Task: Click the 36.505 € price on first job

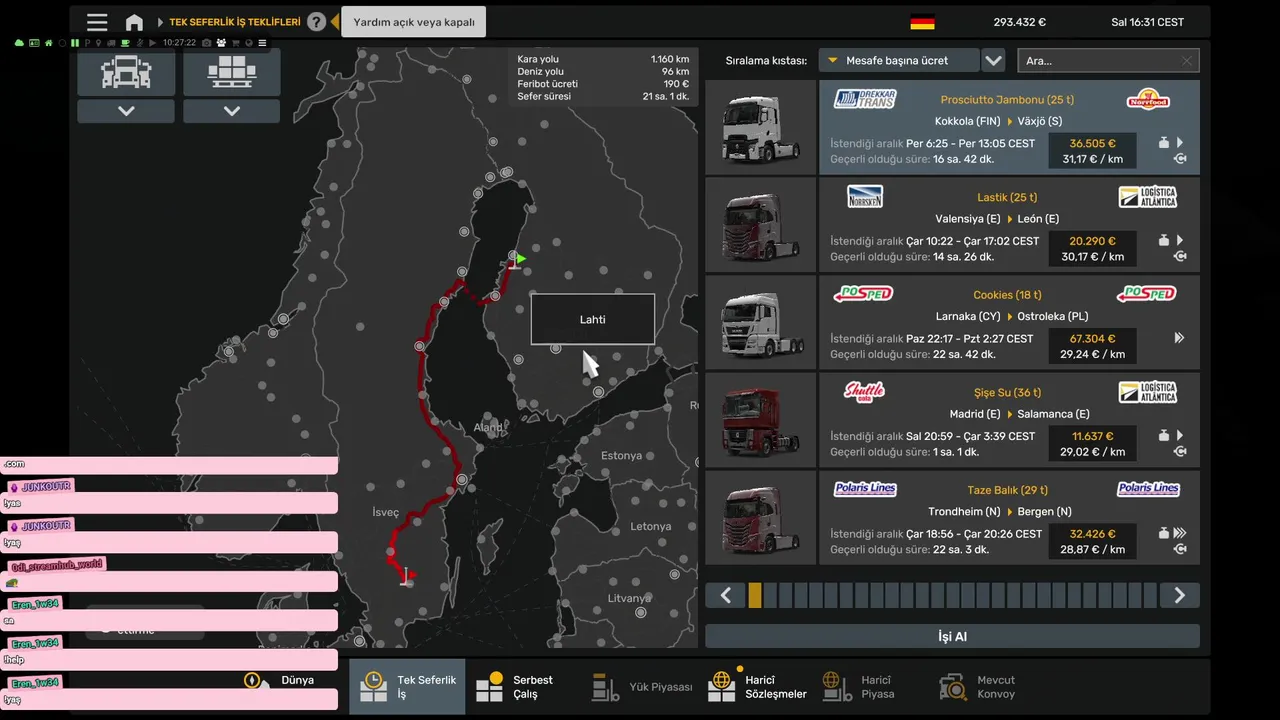Action: coord(1092,143)
